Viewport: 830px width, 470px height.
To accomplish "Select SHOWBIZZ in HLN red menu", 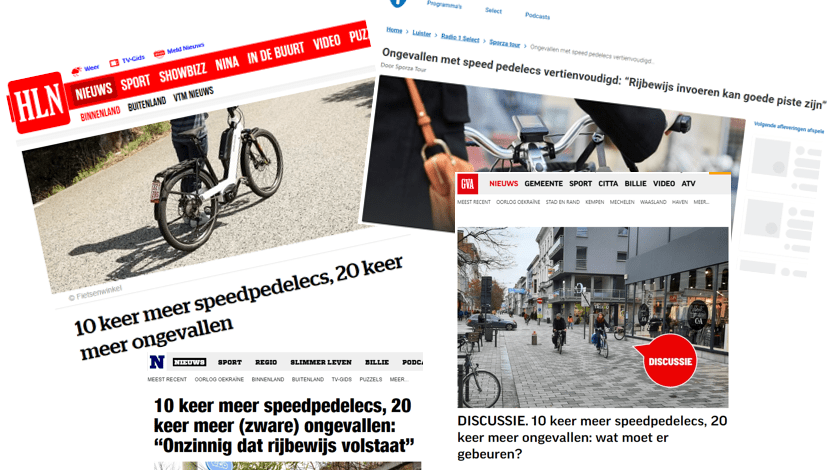I will pos(183,73).
